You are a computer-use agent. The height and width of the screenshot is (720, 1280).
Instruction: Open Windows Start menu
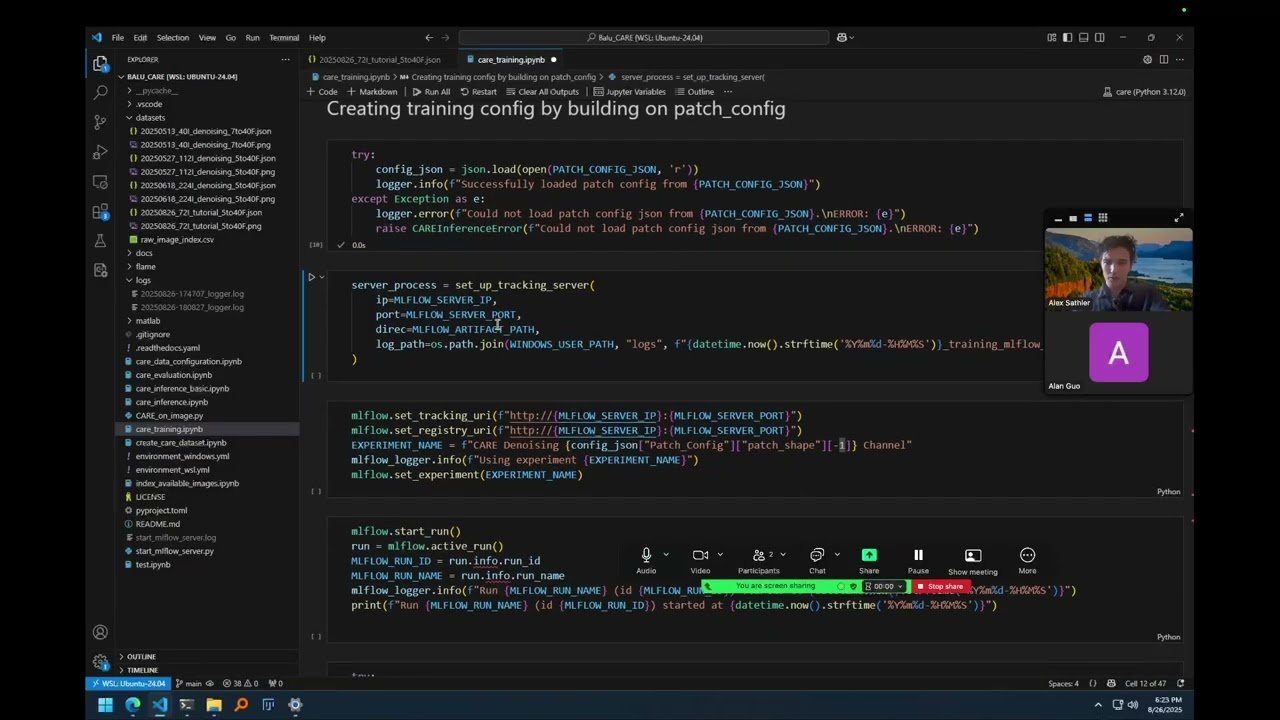[x=105, y=705]
